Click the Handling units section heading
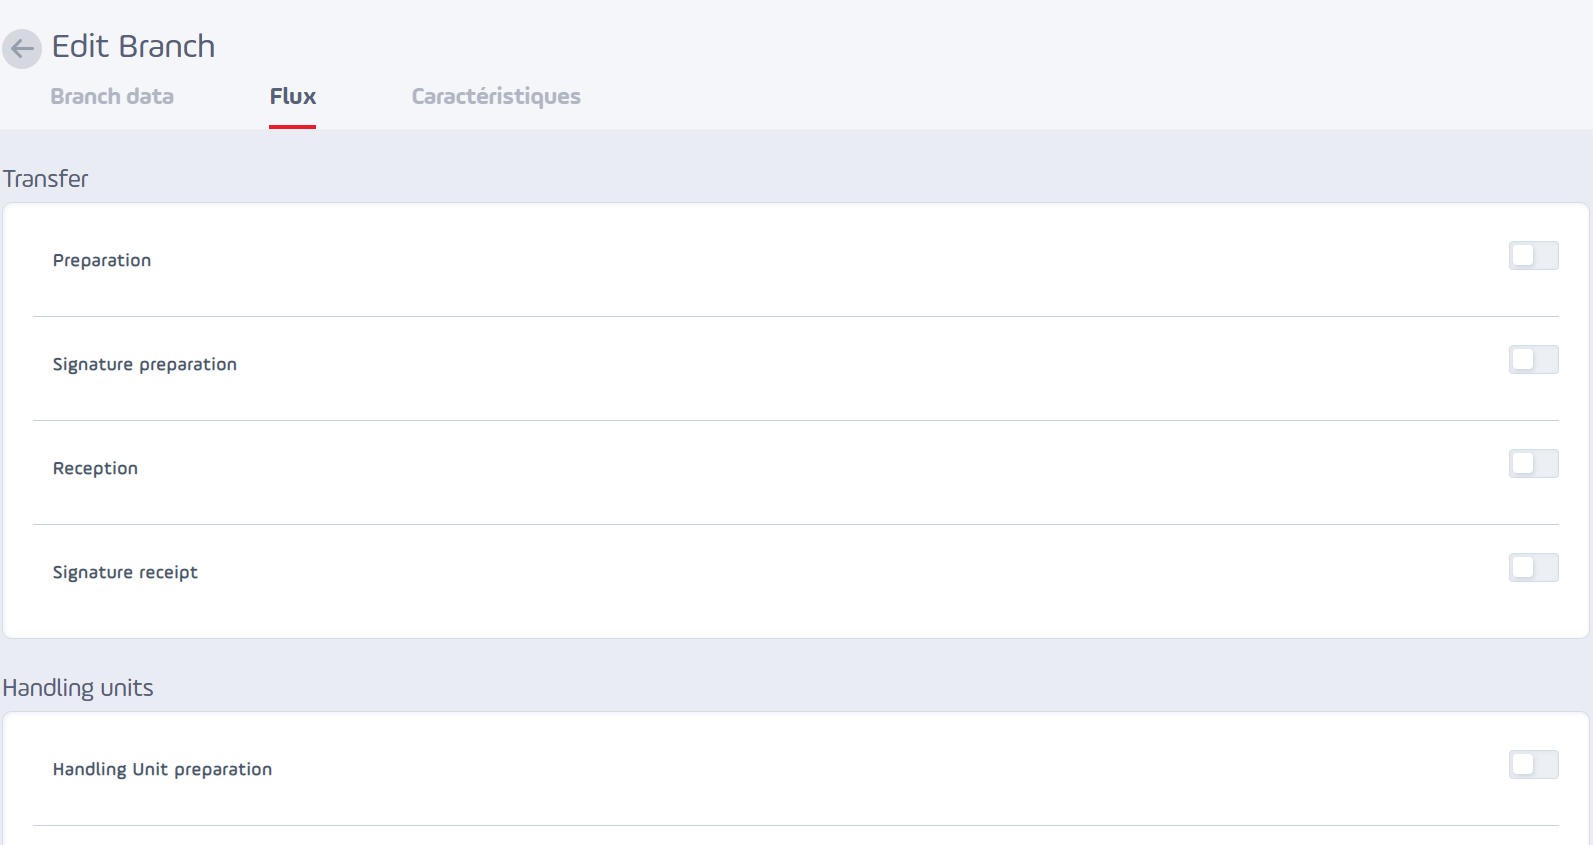 (78, 688)
